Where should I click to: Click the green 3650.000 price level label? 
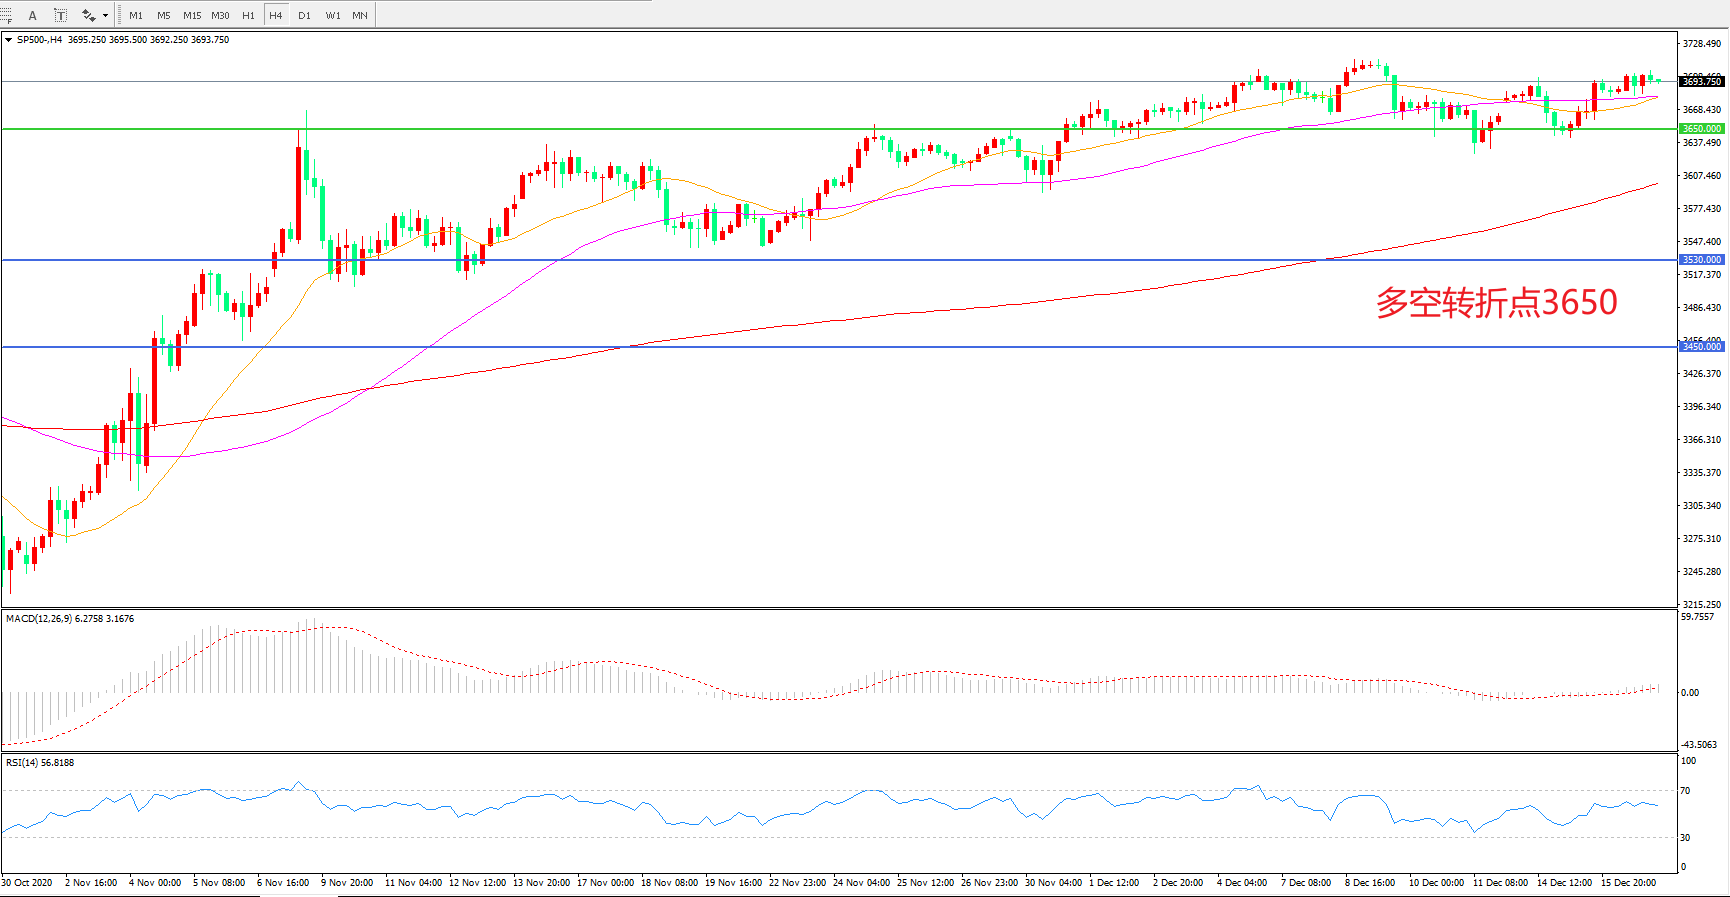(x=1701, y=129)
